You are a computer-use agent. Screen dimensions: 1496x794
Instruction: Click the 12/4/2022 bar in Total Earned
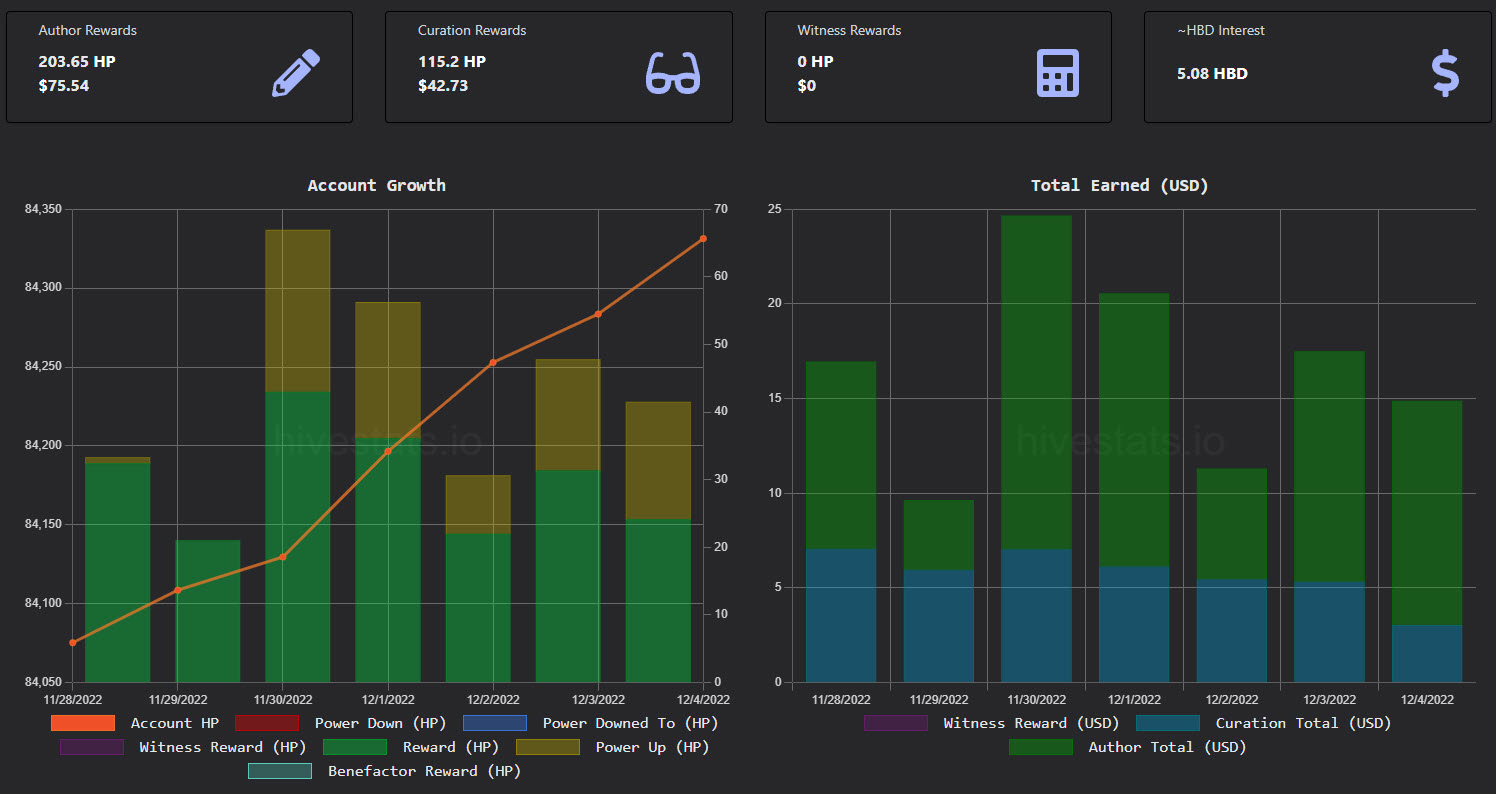(x=1427, y=542)
